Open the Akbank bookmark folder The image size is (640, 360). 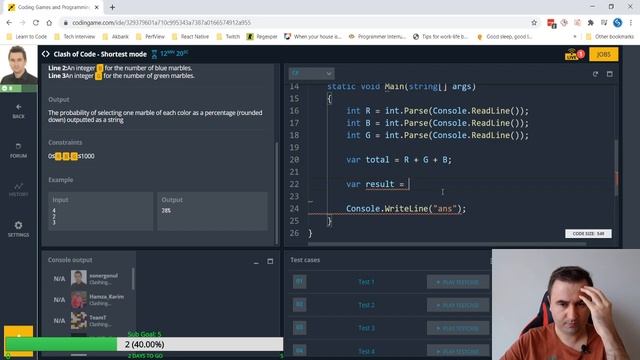tap(116, 37)
